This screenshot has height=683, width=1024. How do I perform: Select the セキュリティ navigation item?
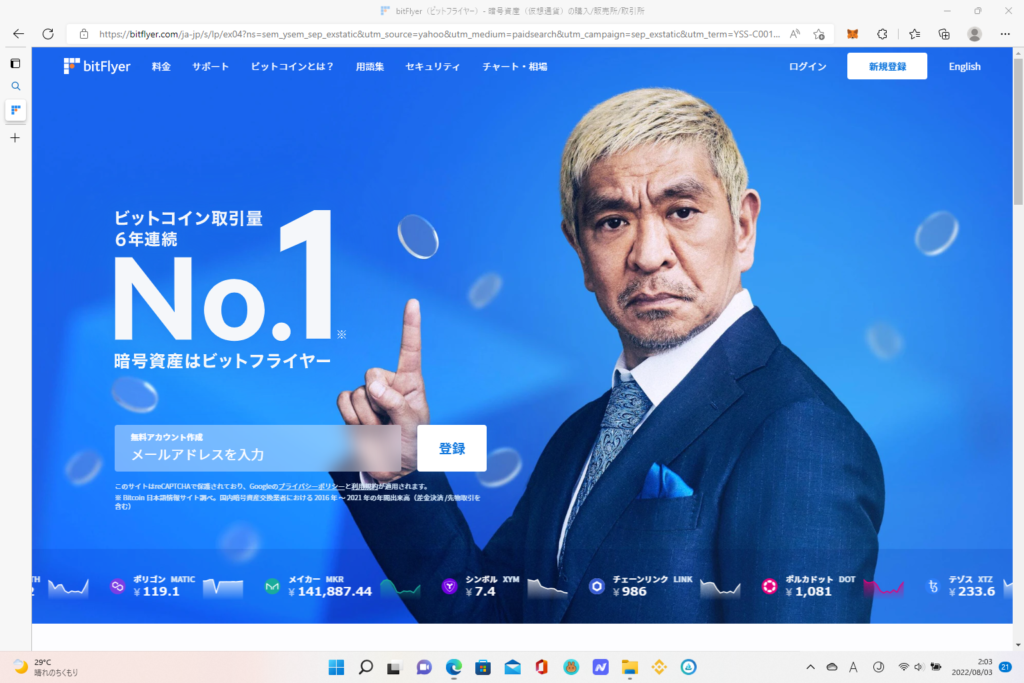(x=432, y=67)
